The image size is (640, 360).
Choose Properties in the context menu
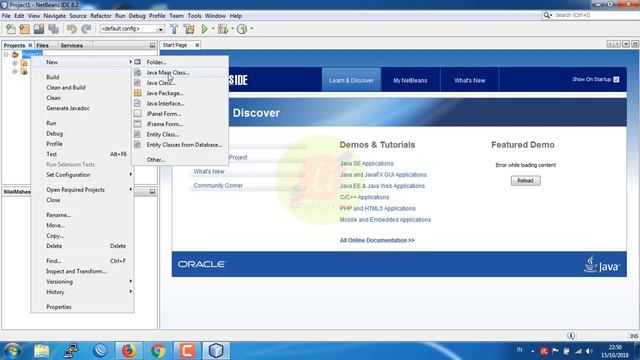[x=82, y=307]
